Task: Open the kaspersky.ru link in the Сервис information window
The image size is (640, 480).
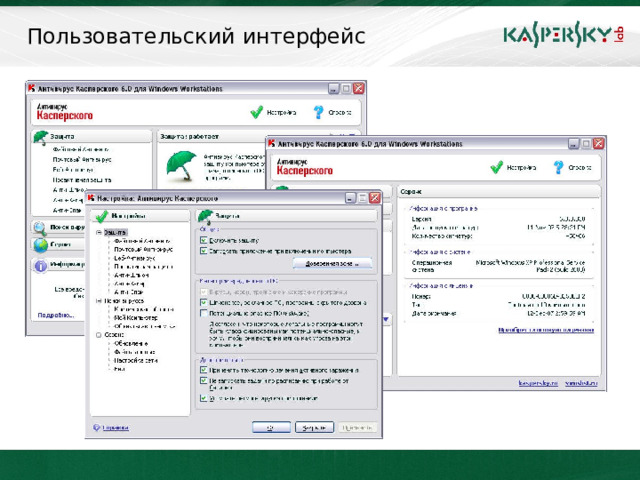Action: [x=538, y=383]
